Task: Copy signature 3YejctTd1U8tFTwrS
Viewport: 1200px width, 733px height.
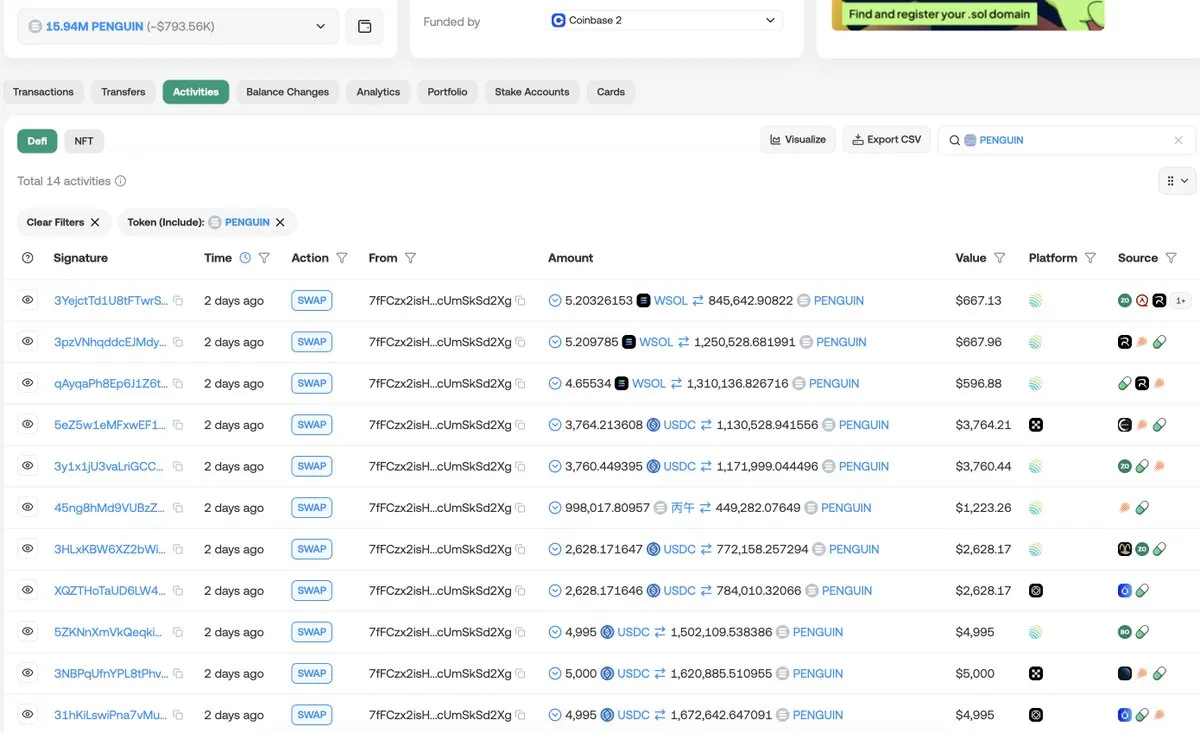Action: (178, 301)
